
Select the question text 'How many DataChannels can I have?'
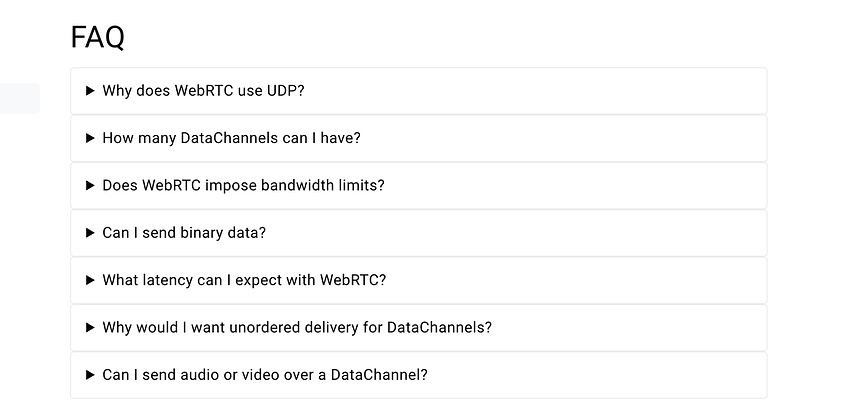coord(231,138)
